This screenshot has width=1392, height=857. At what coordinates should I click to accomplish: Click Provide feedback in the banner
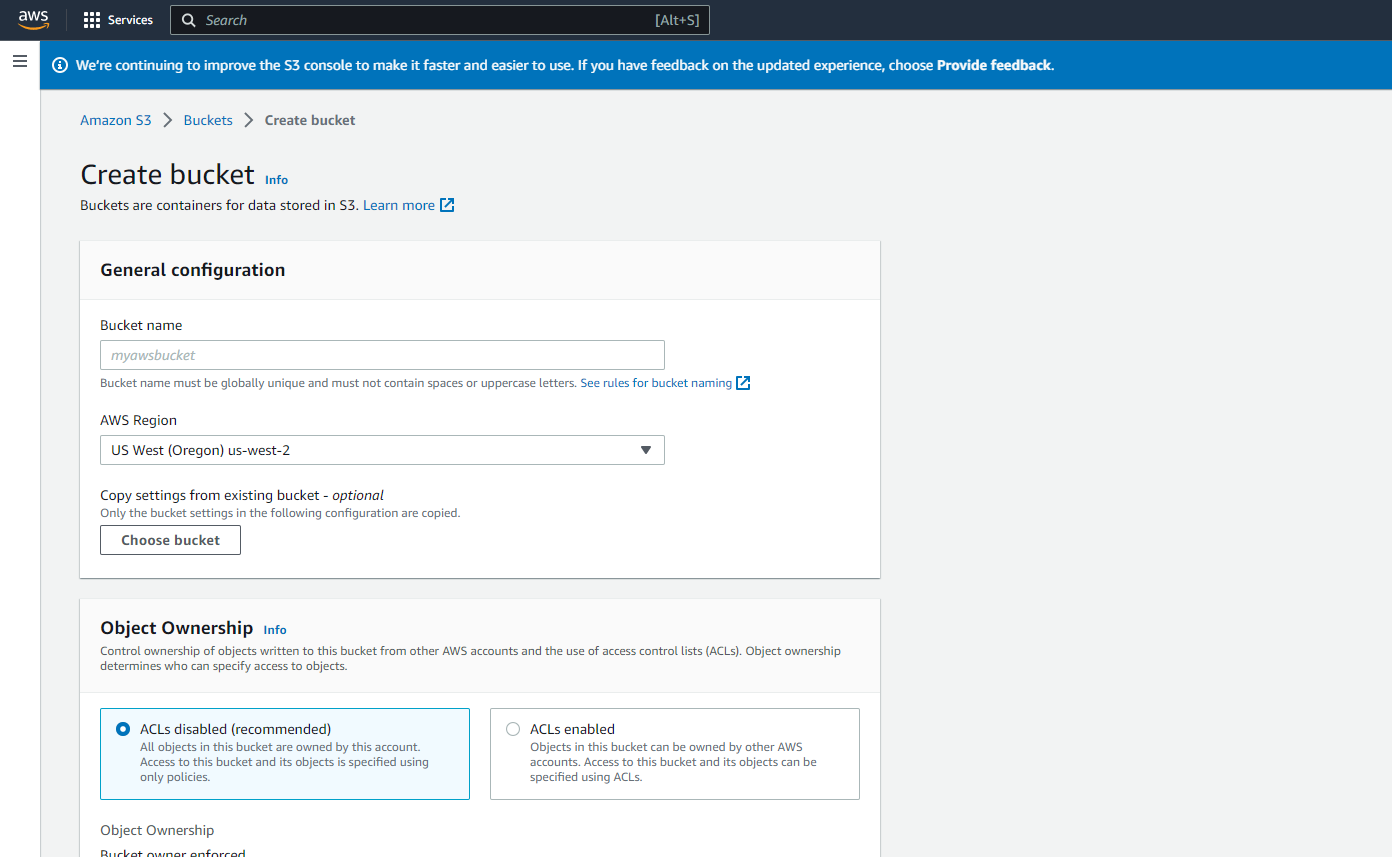[994, 65]
